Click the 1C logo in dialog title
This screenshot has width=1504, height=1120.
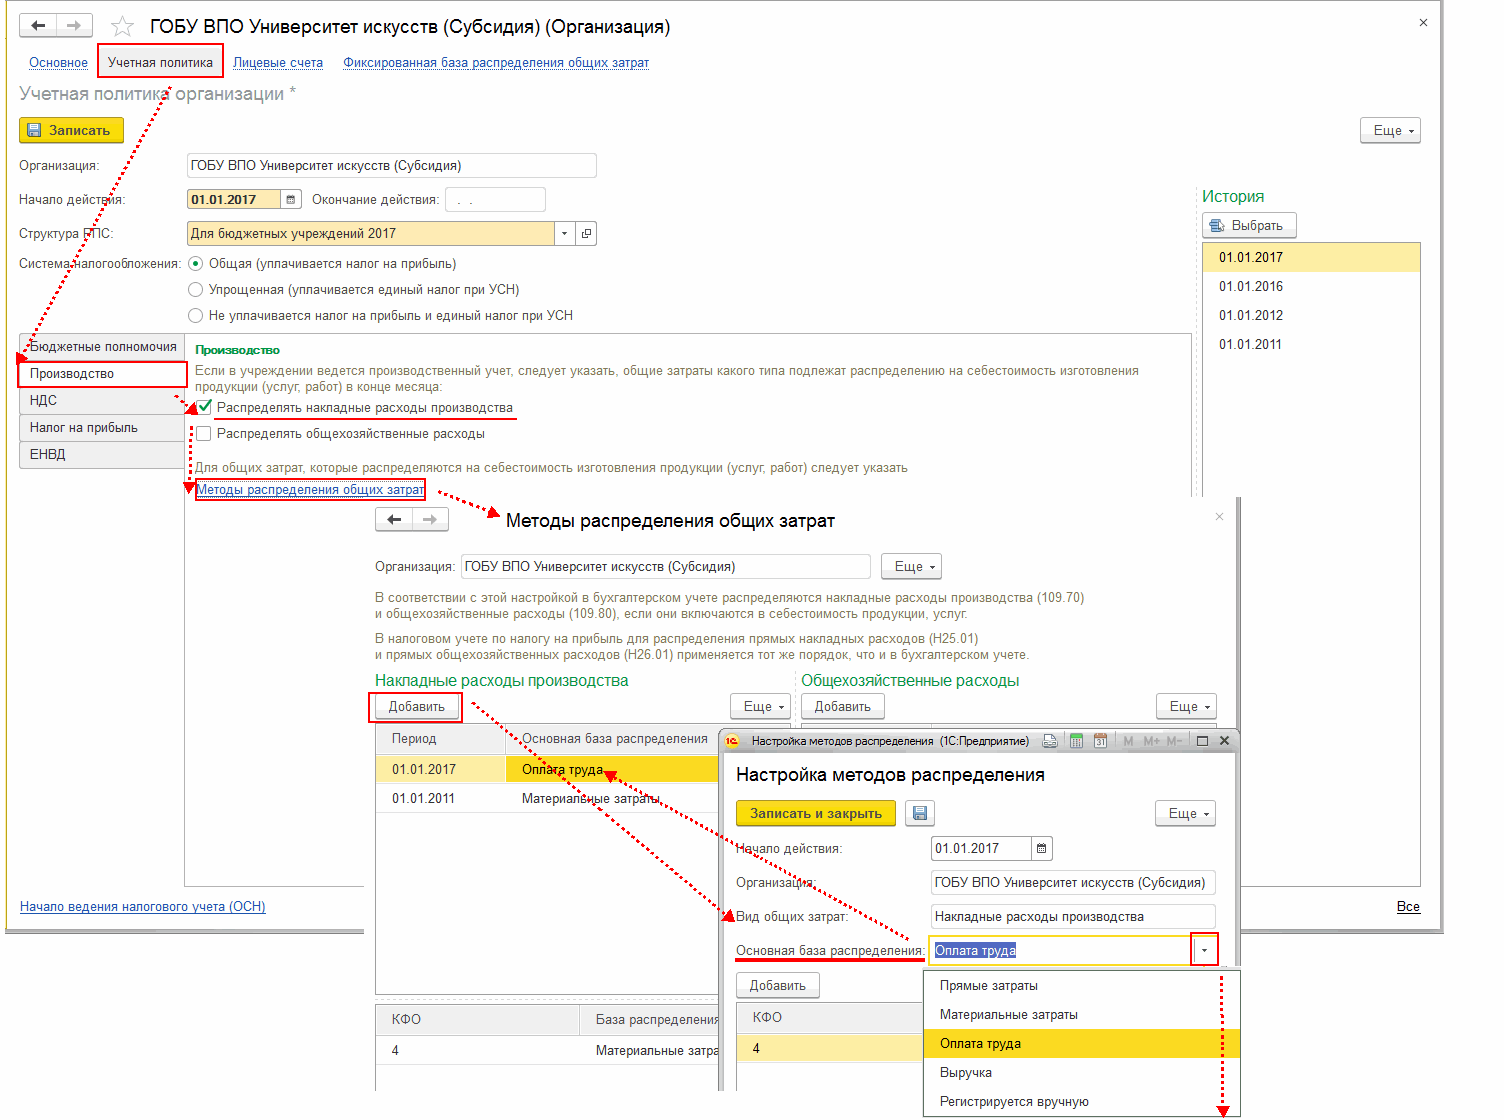(x=732, y=741)
